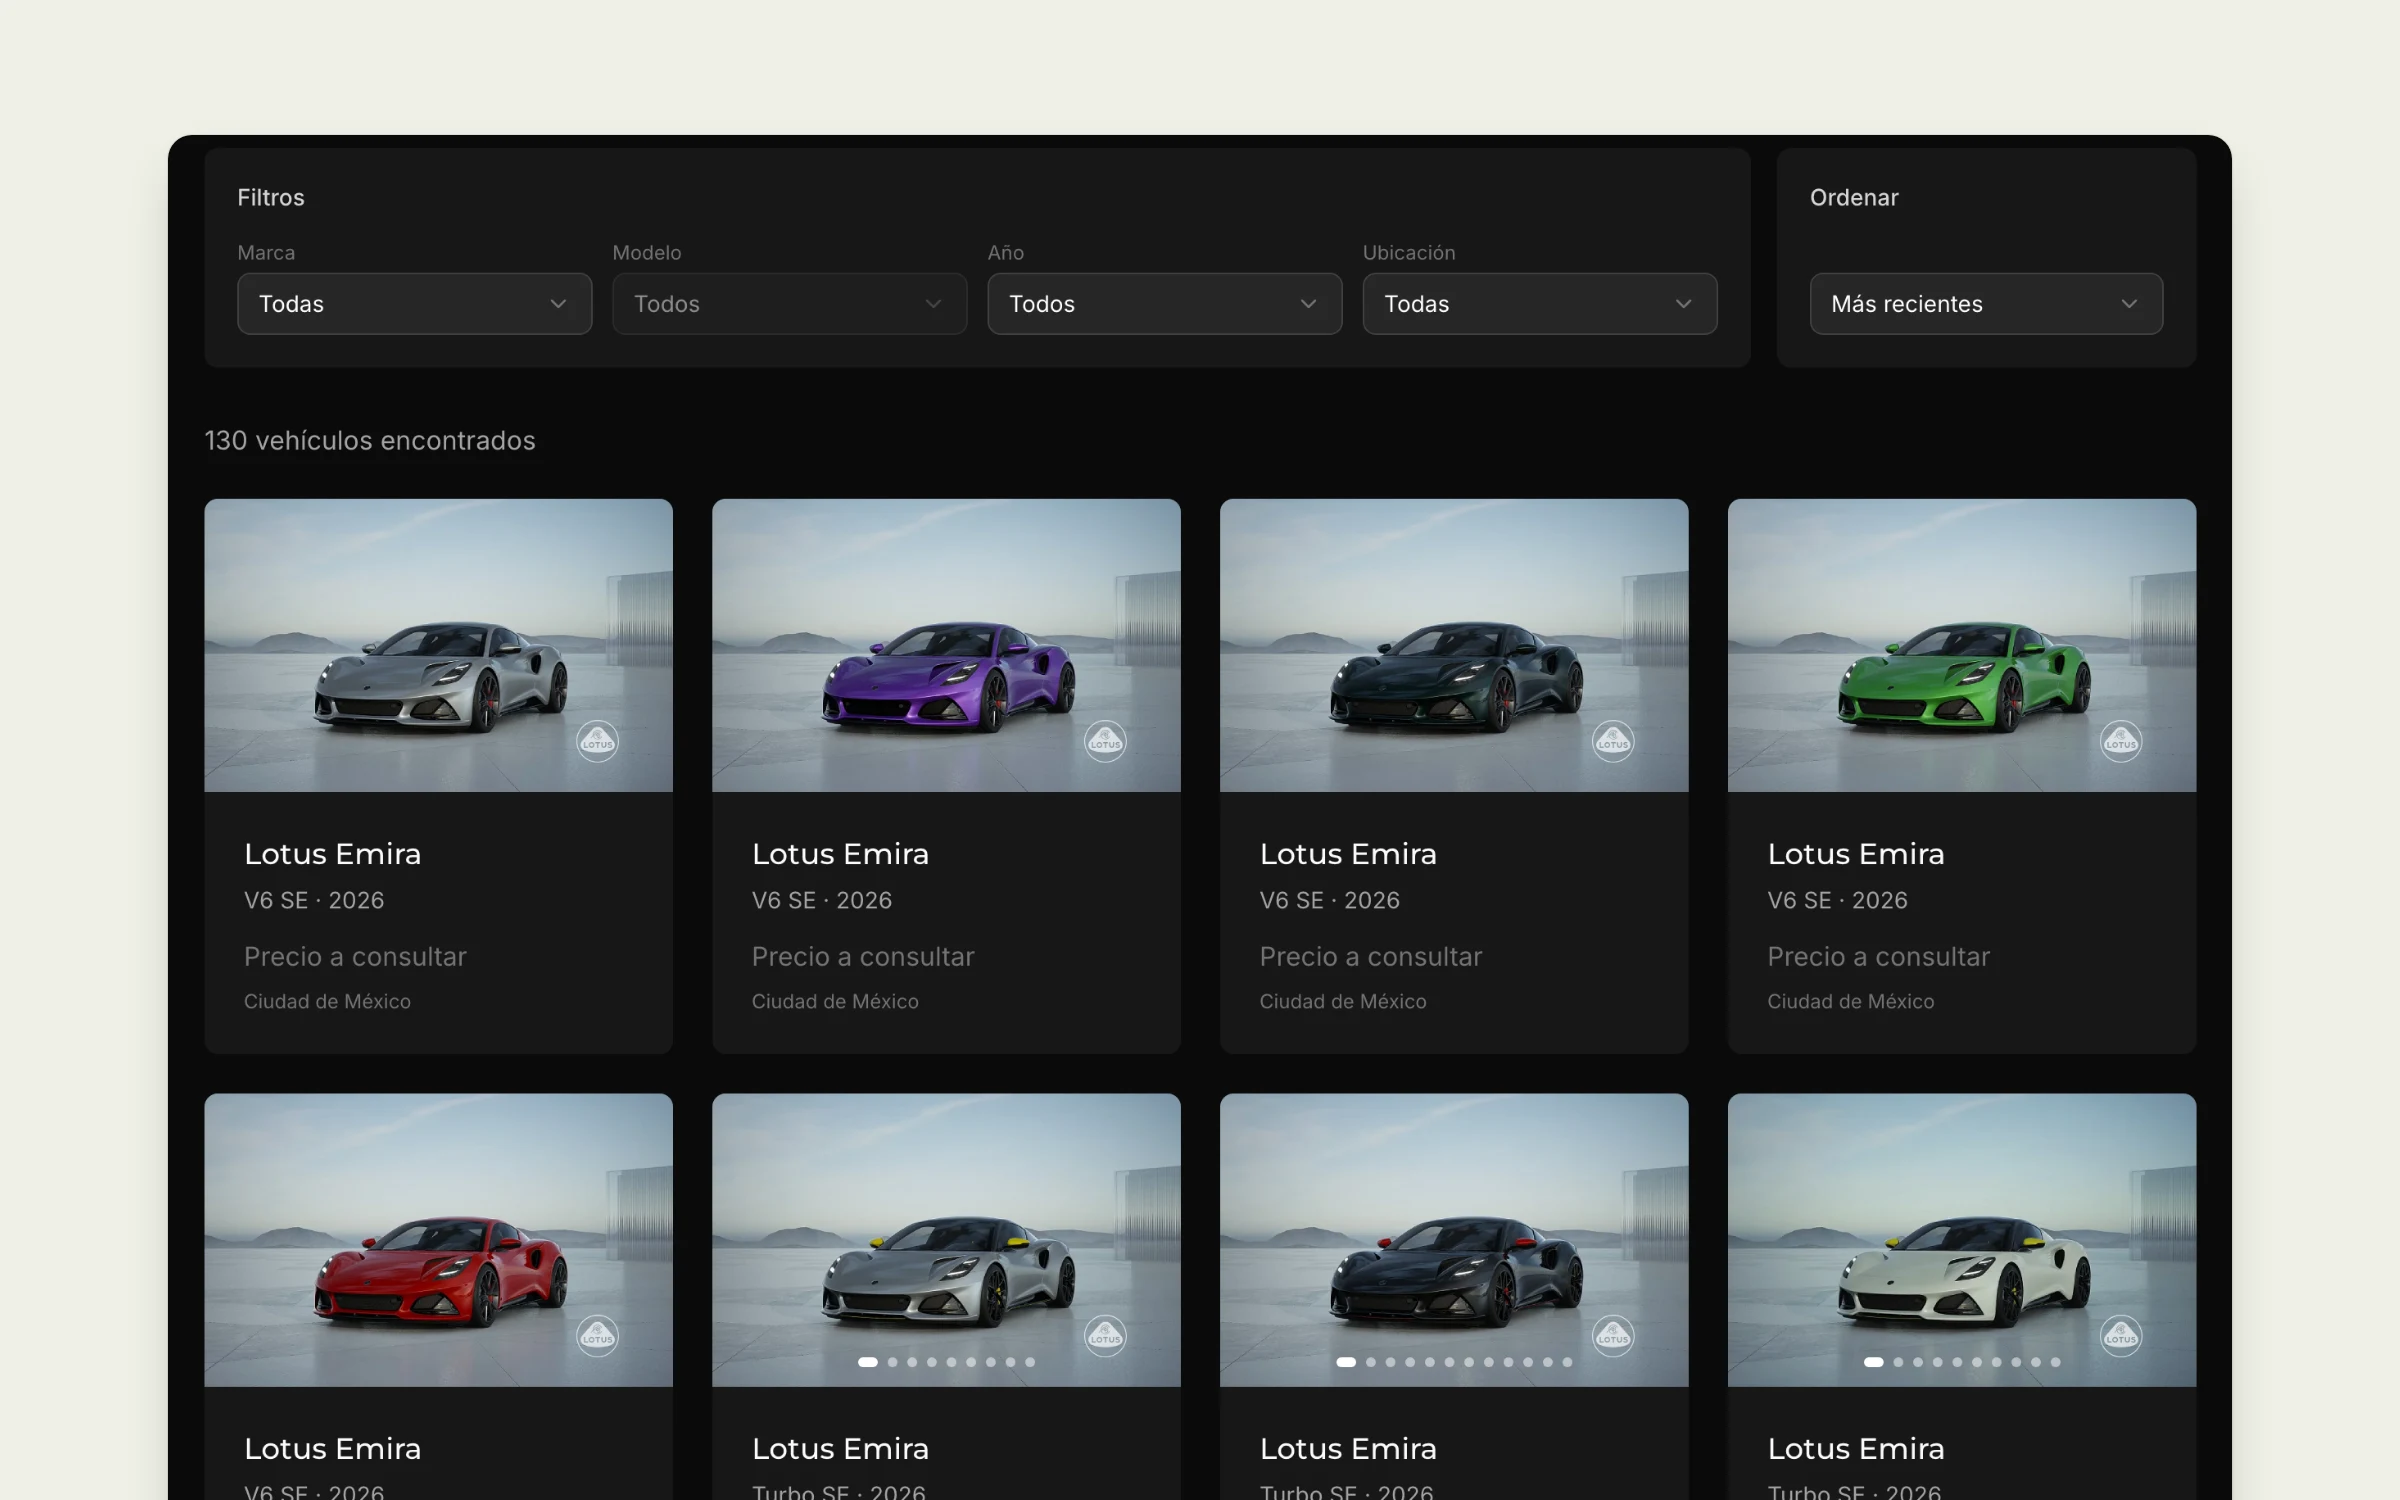Click 'Precio a consultar' on the purple Emira card

coord(863,957)
